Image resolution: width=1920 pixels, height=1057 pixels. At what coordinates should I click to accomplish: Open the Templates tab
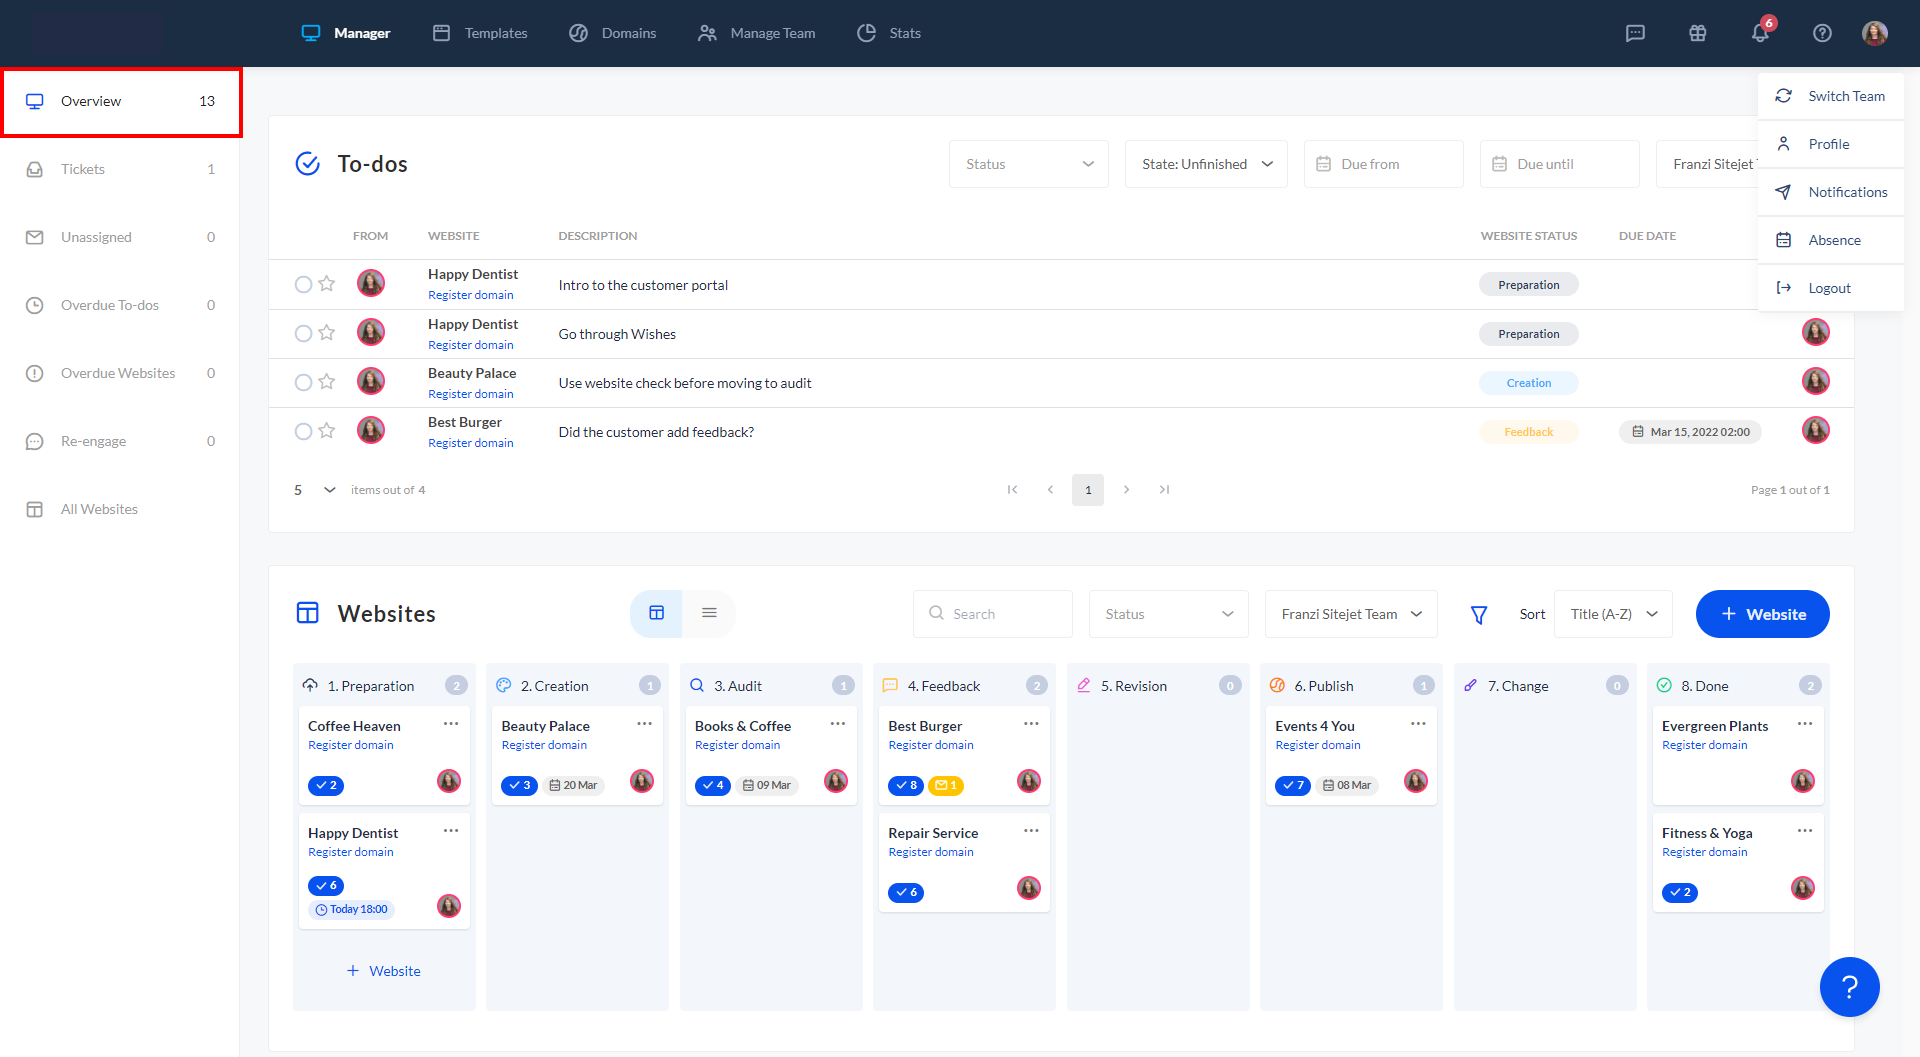pos(480,33)
